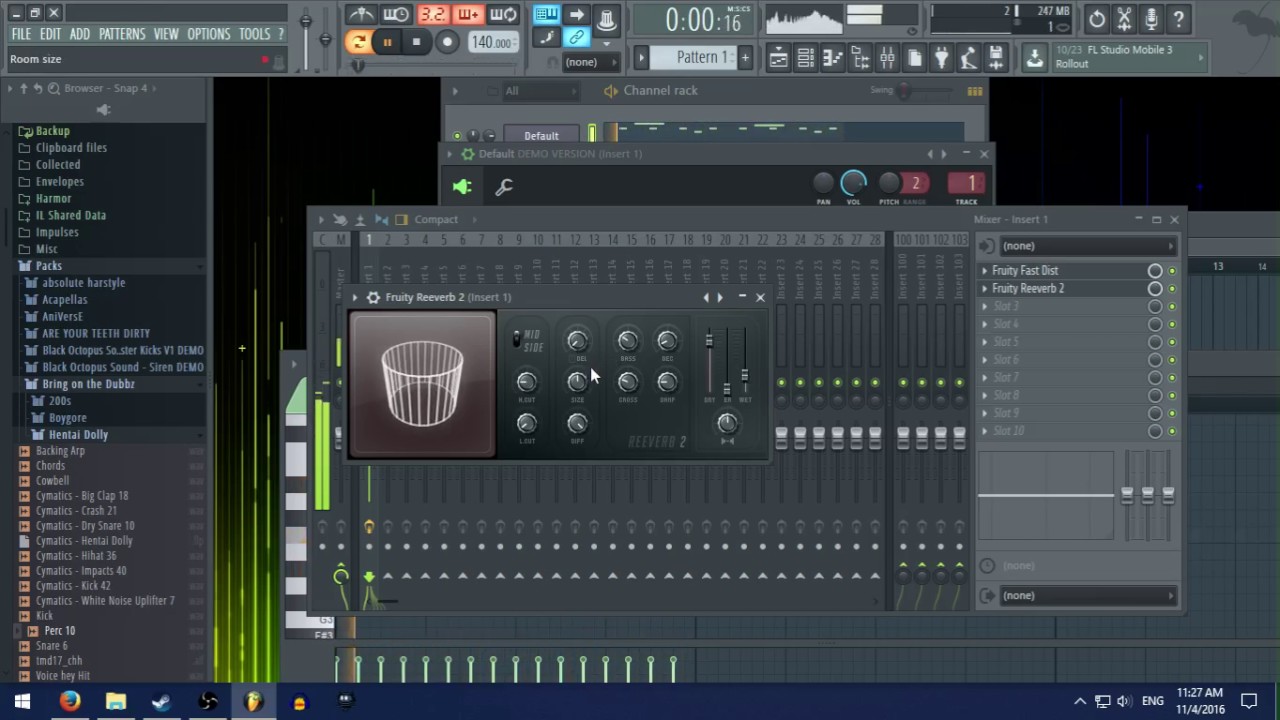The image size is (1280, 720).
Task: Open the Playlist view from the toolbar
Action: coord(778,59)
